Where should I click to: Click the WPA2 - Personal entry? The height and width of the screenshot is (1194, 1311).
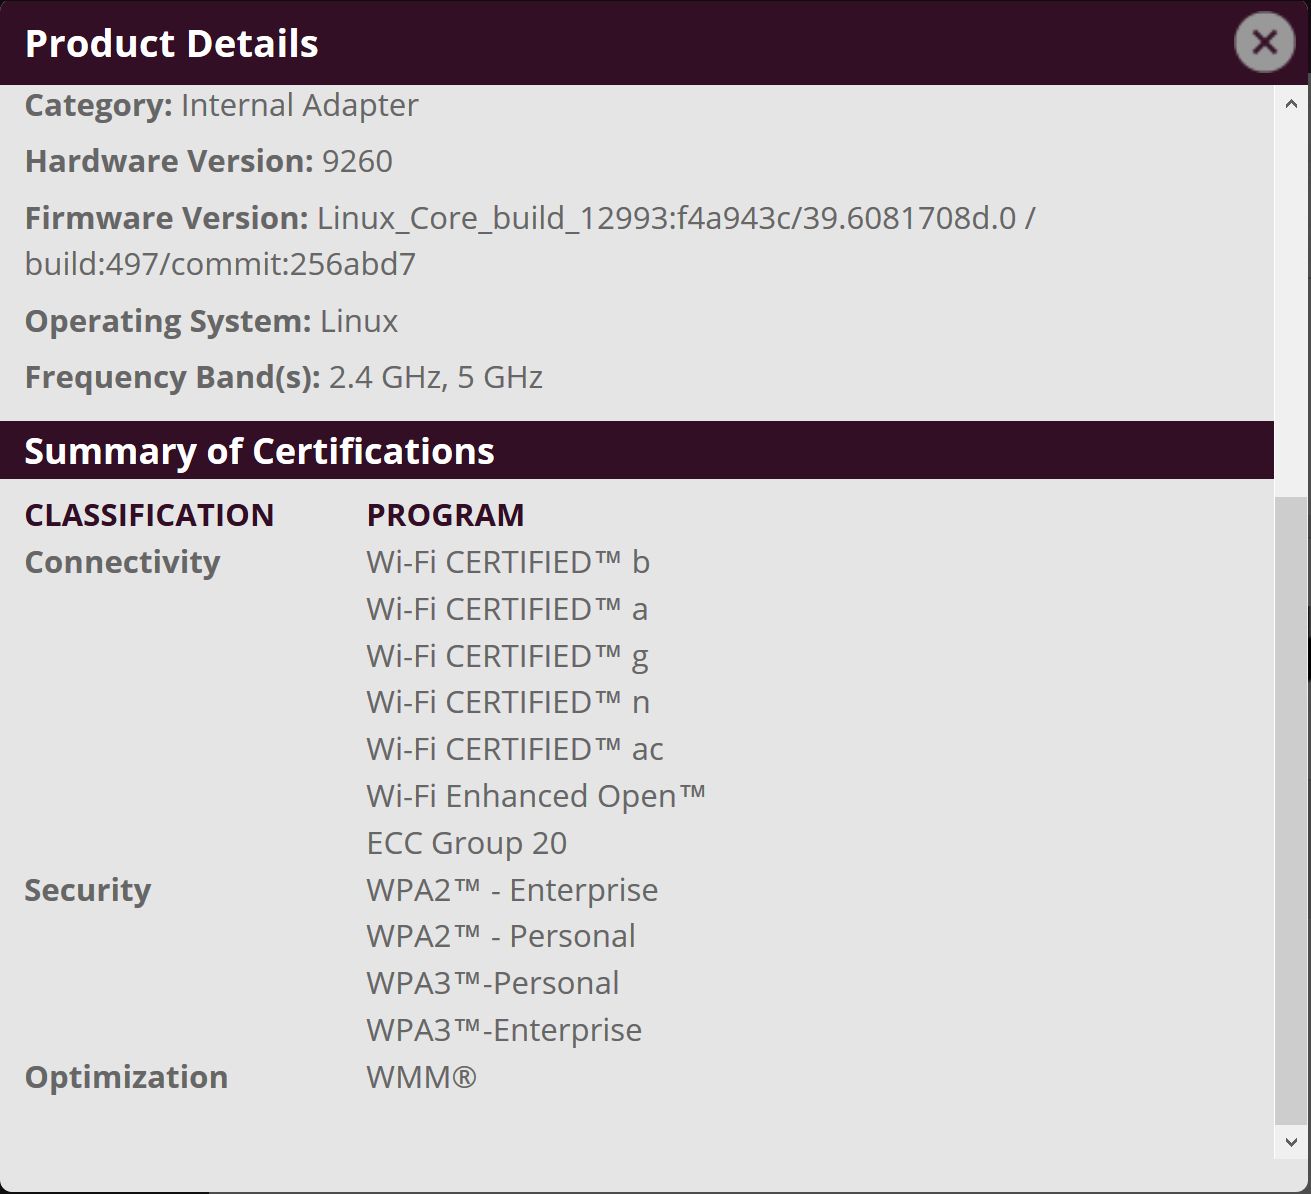(501, 936)
